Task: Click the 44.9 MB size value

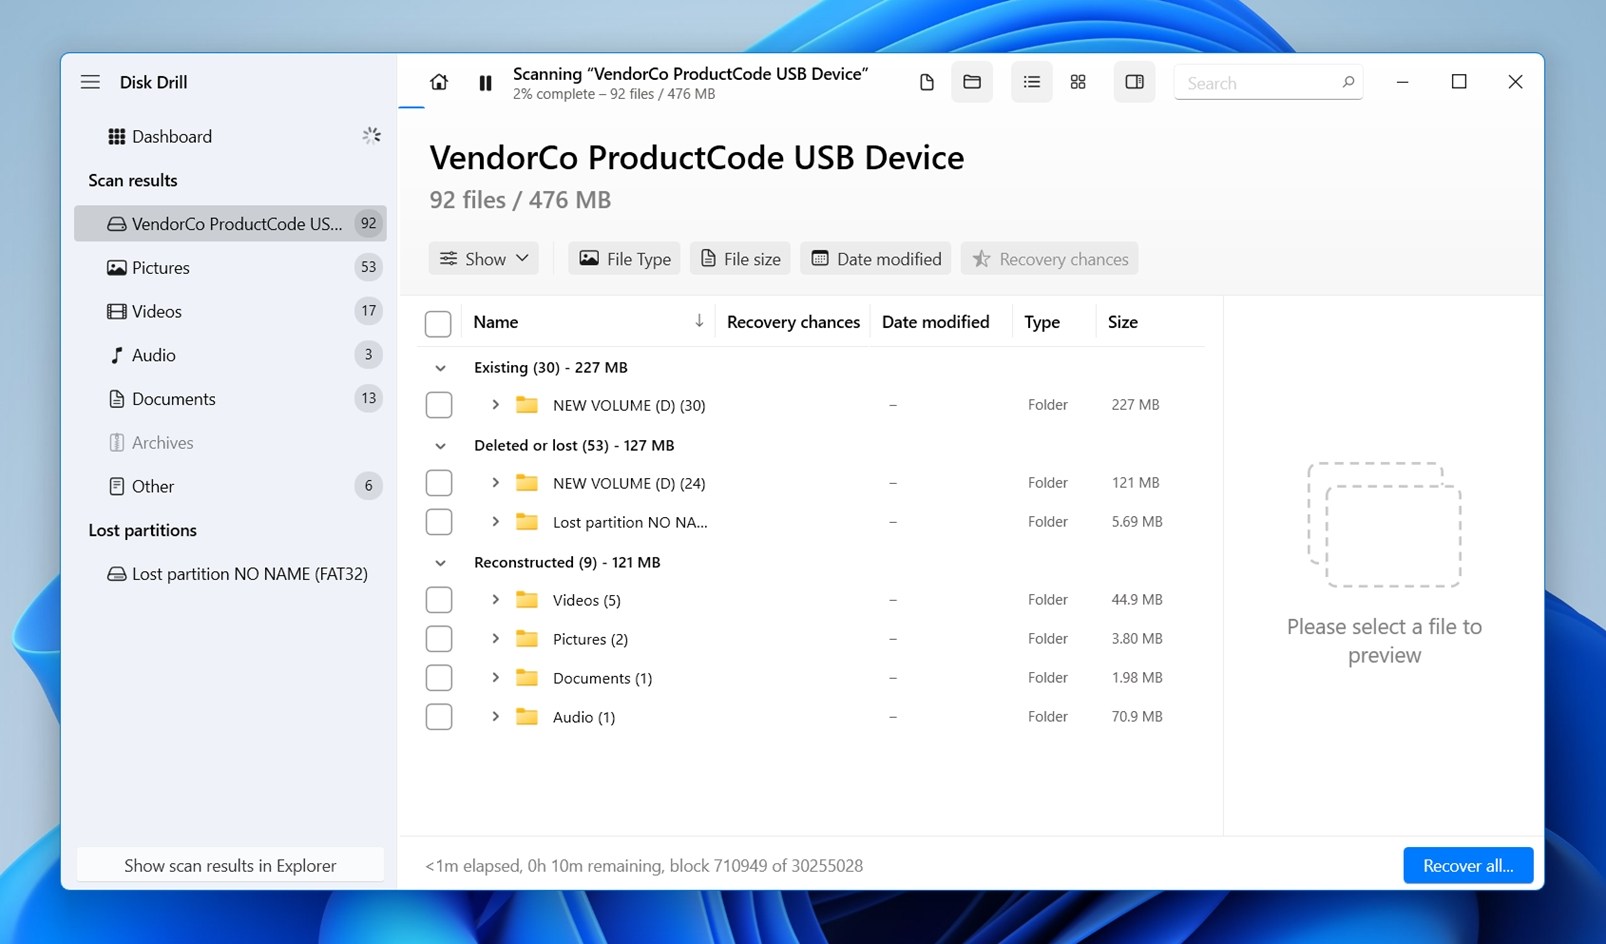Action: click(x=1137, y=599)
